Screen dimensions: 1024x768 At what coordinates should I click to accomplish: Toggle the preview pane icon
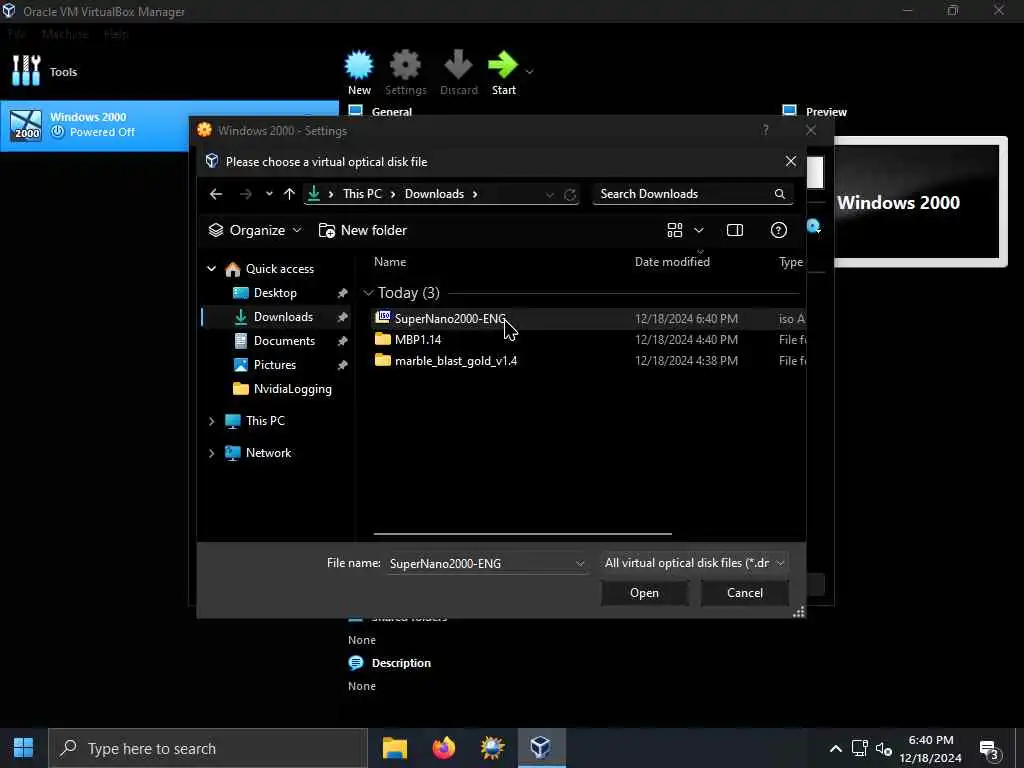[x=735, y=230]
